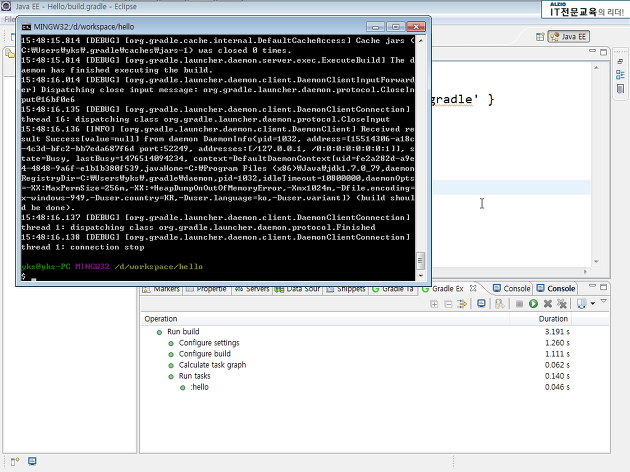The width and height of the screenshot is (630, 472).
Task: Switch to the Markers tab
Action: (x=162, y=289)
